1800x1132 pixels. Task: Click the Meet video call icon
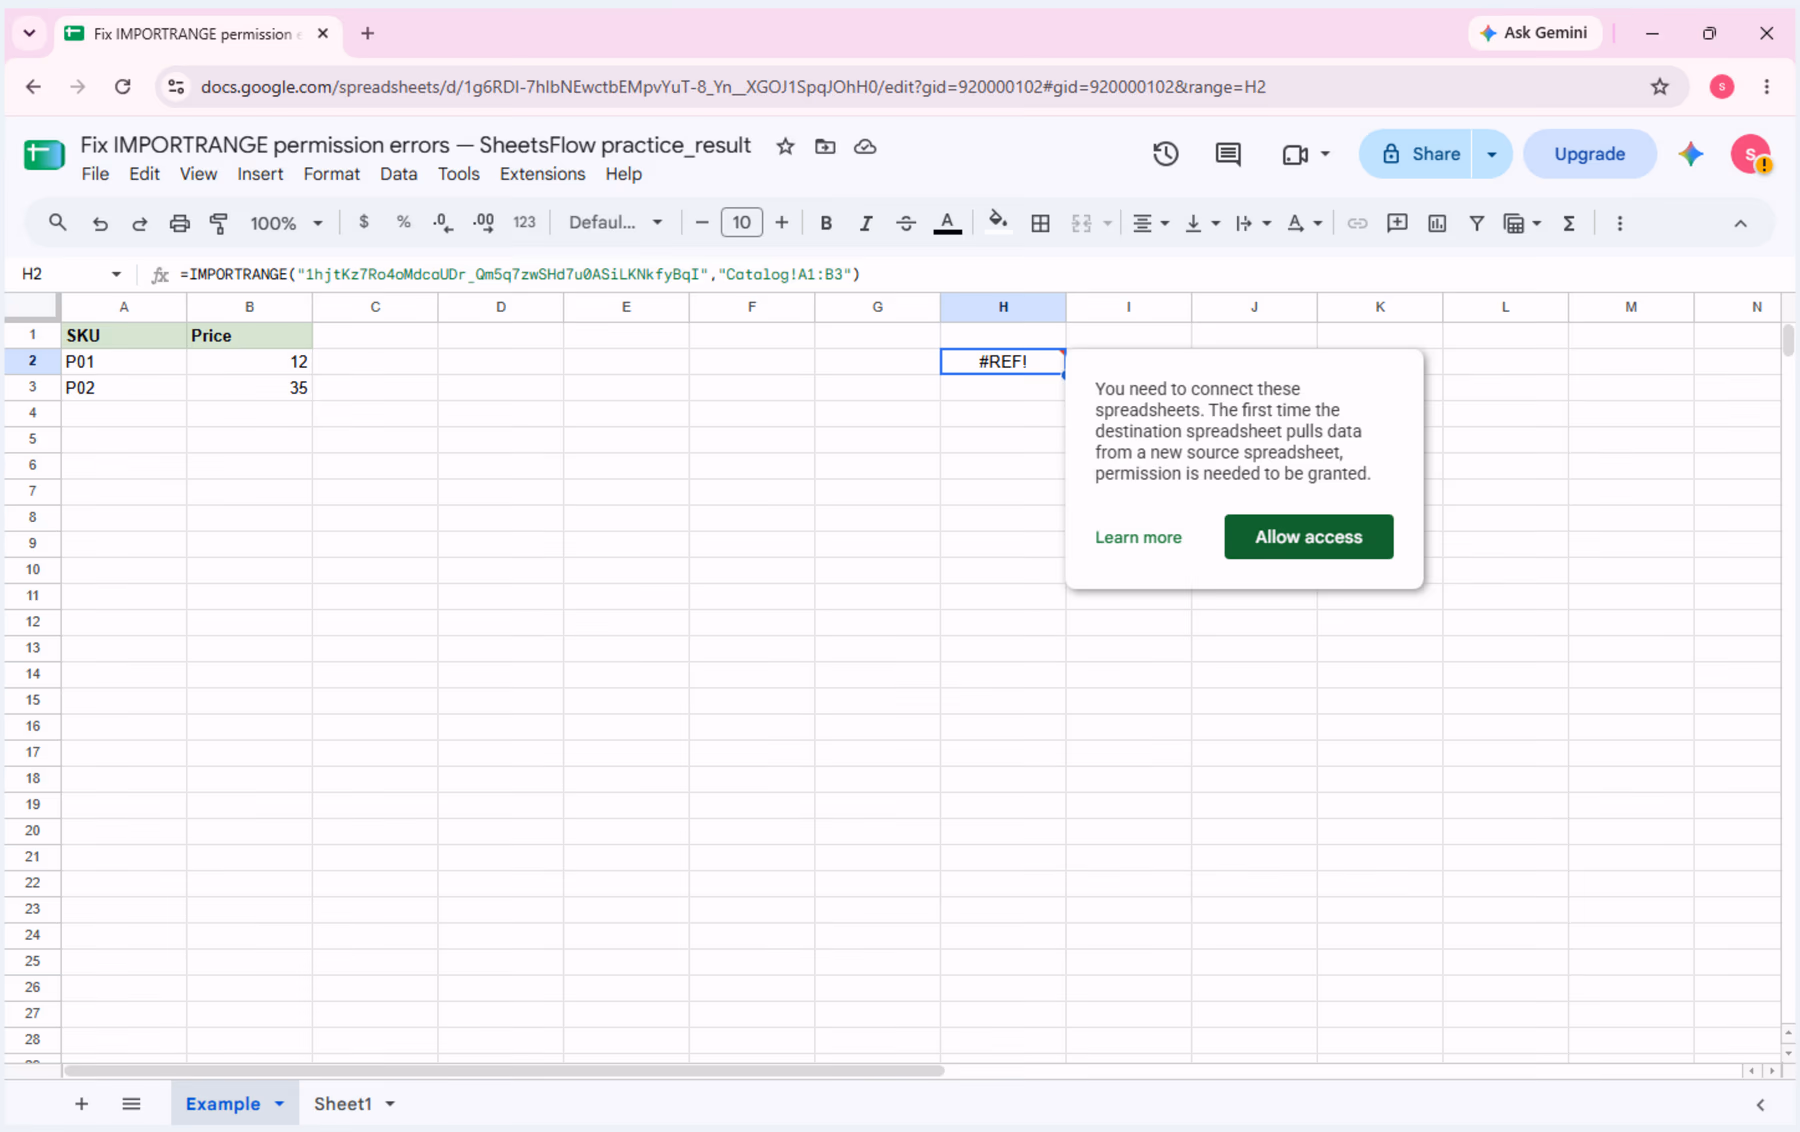(x=1295, y=154)
